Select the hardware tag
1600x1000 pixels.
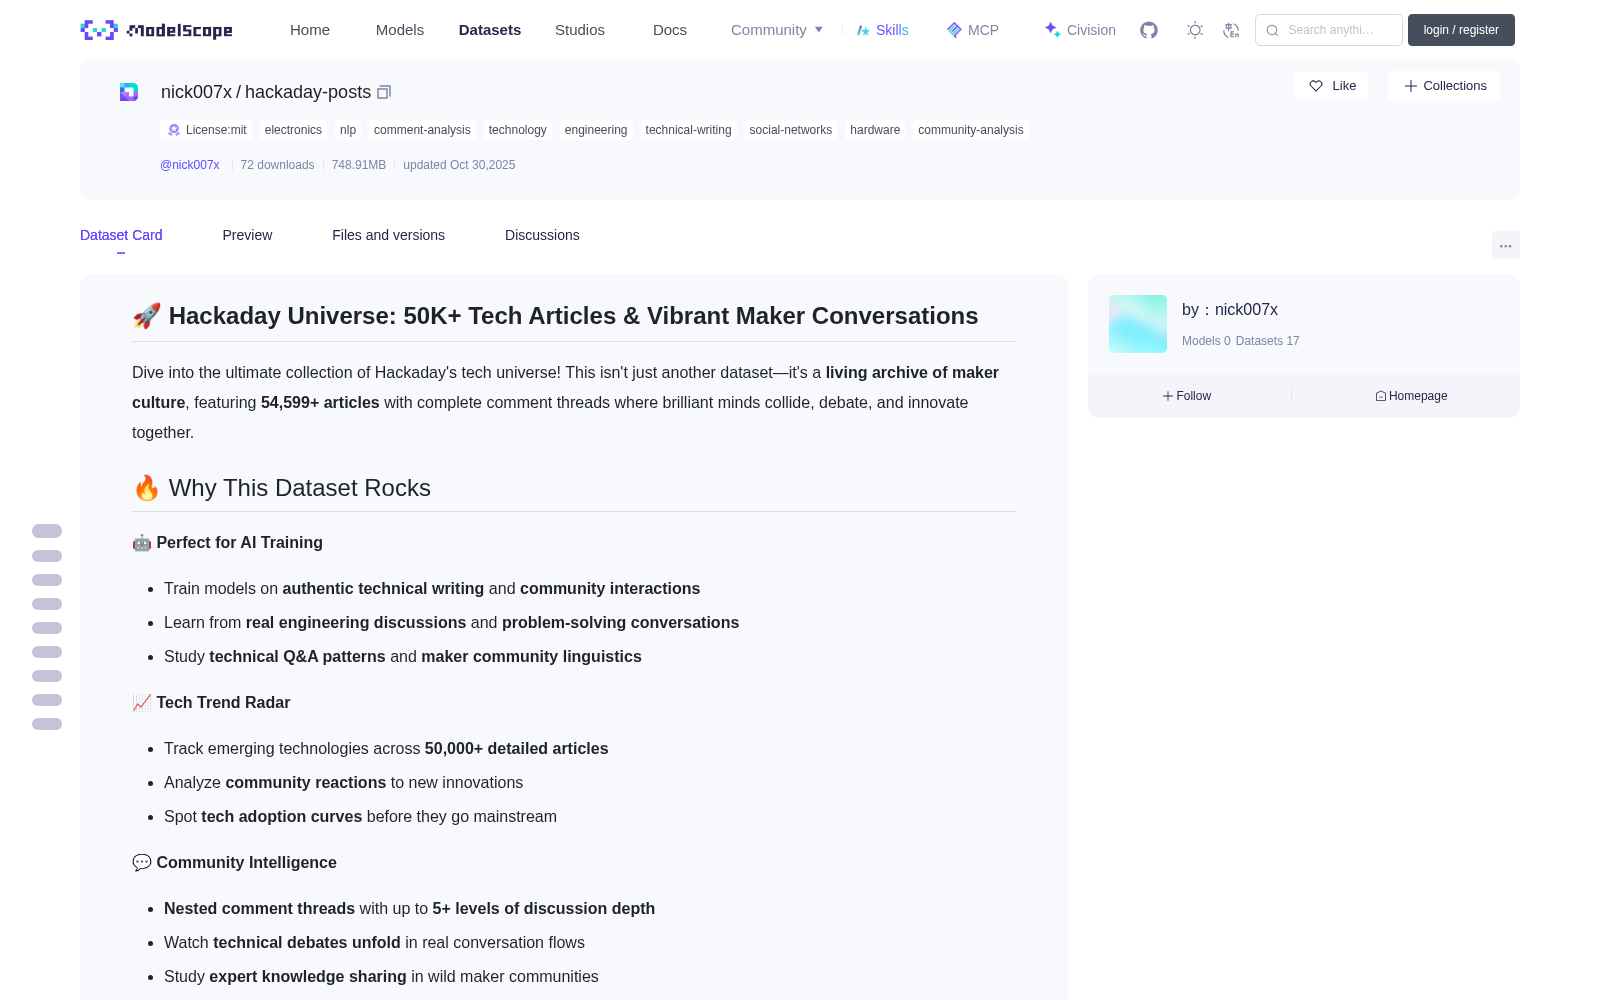point(875,130)
